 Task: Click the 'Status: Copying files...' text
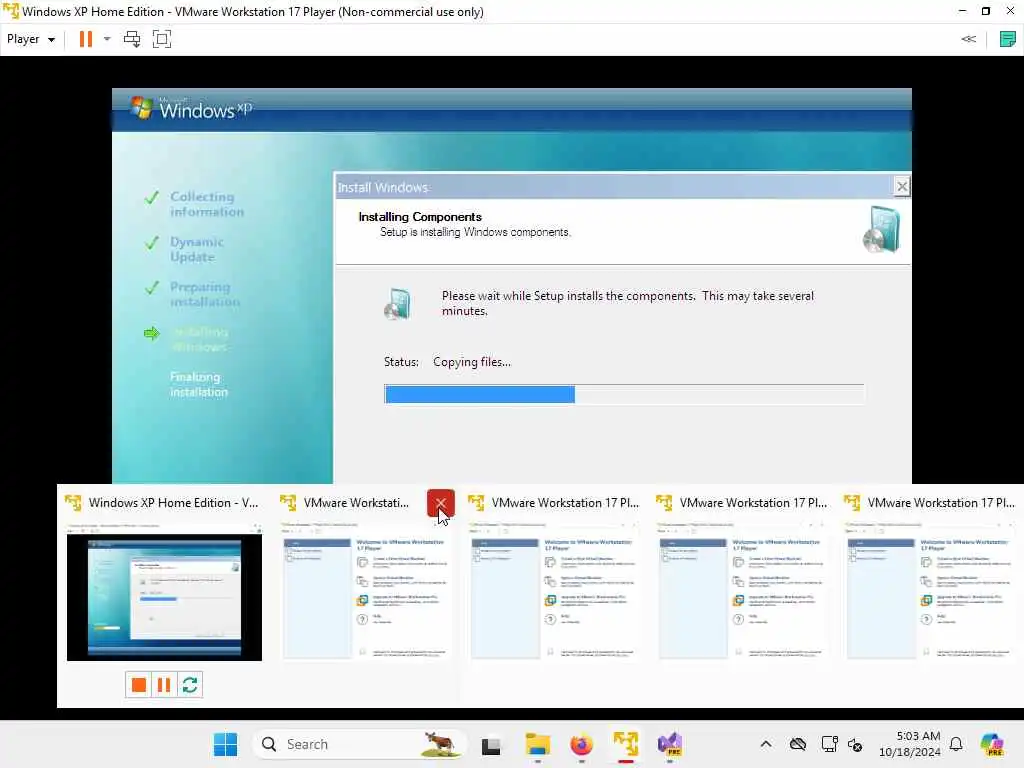click(447, 362)
